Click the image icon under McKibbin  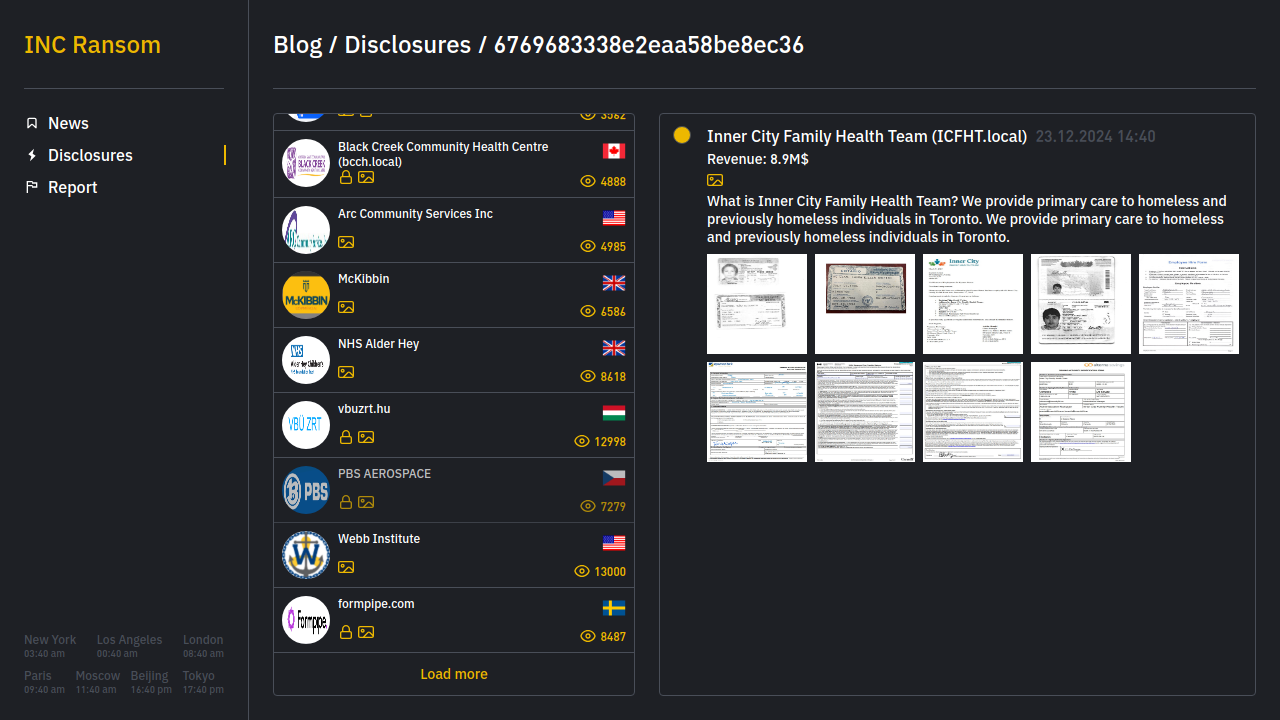point(346,307)
